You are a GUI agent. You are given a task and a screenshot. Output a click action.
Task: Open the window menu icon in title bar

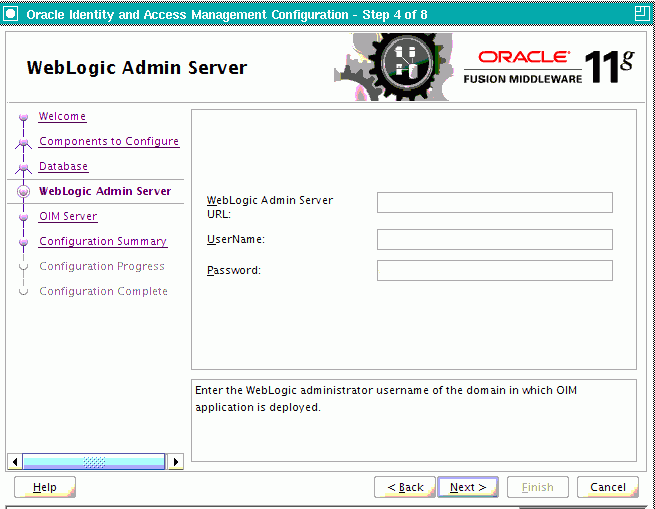[10, 14]
